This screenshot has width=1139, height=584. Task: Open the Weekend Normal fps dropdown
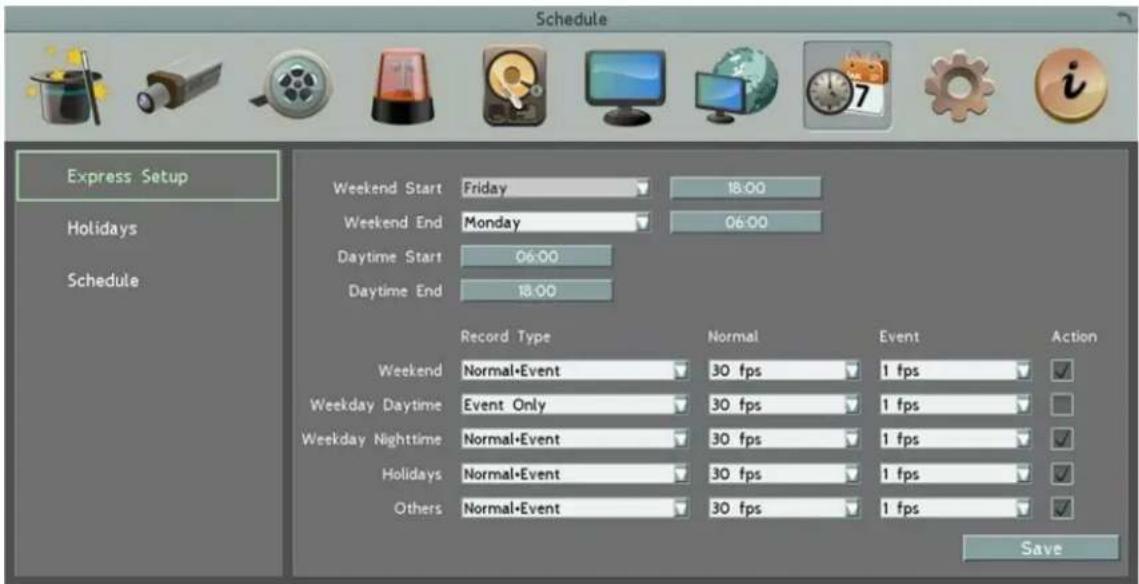[x=785, y=371]
